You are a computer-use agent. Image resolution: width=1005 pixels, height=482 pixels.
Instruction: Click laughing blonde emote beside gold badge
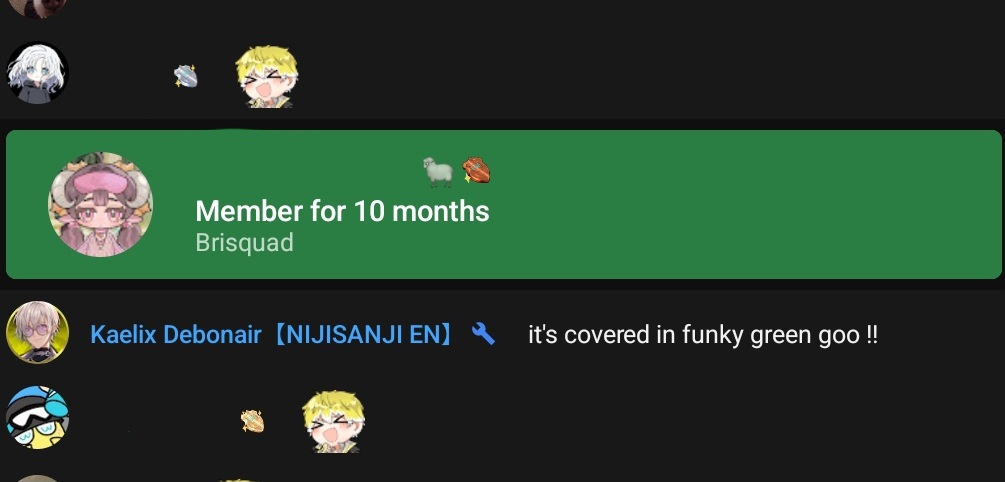333,421
